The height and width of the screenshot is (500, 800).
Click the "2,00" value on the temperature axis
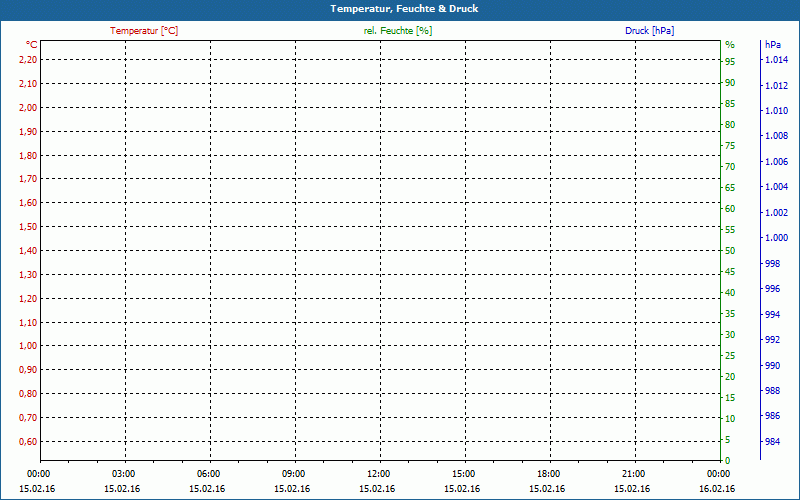28,108
